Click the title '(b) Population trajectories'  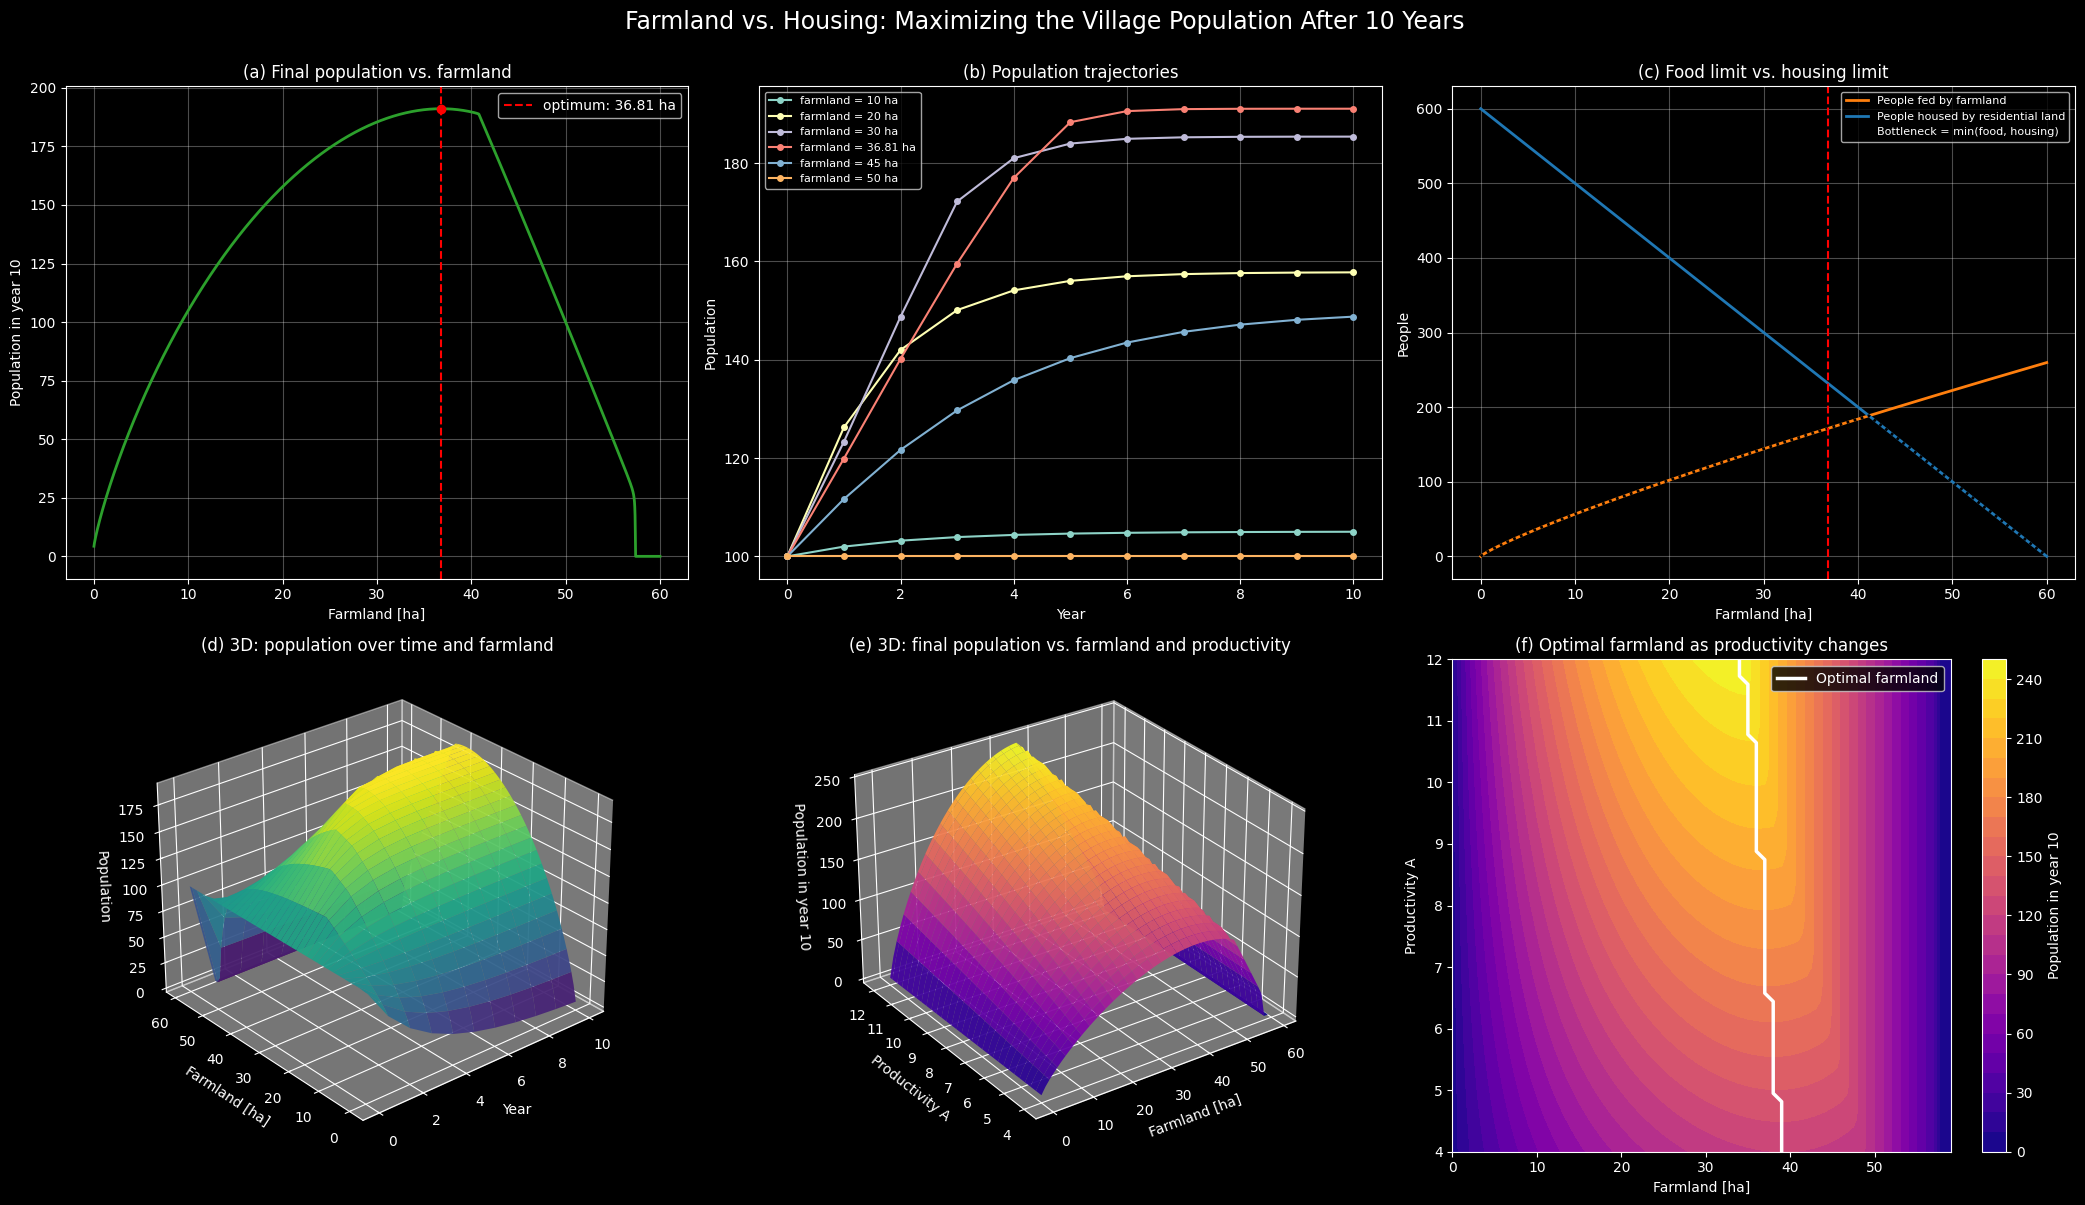[x=1070, y=72]
